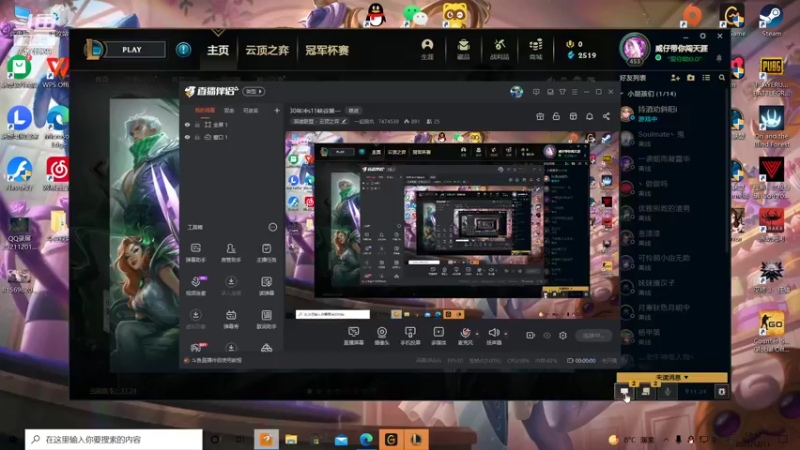Open the 战利品 loot icon

(499, 49)
